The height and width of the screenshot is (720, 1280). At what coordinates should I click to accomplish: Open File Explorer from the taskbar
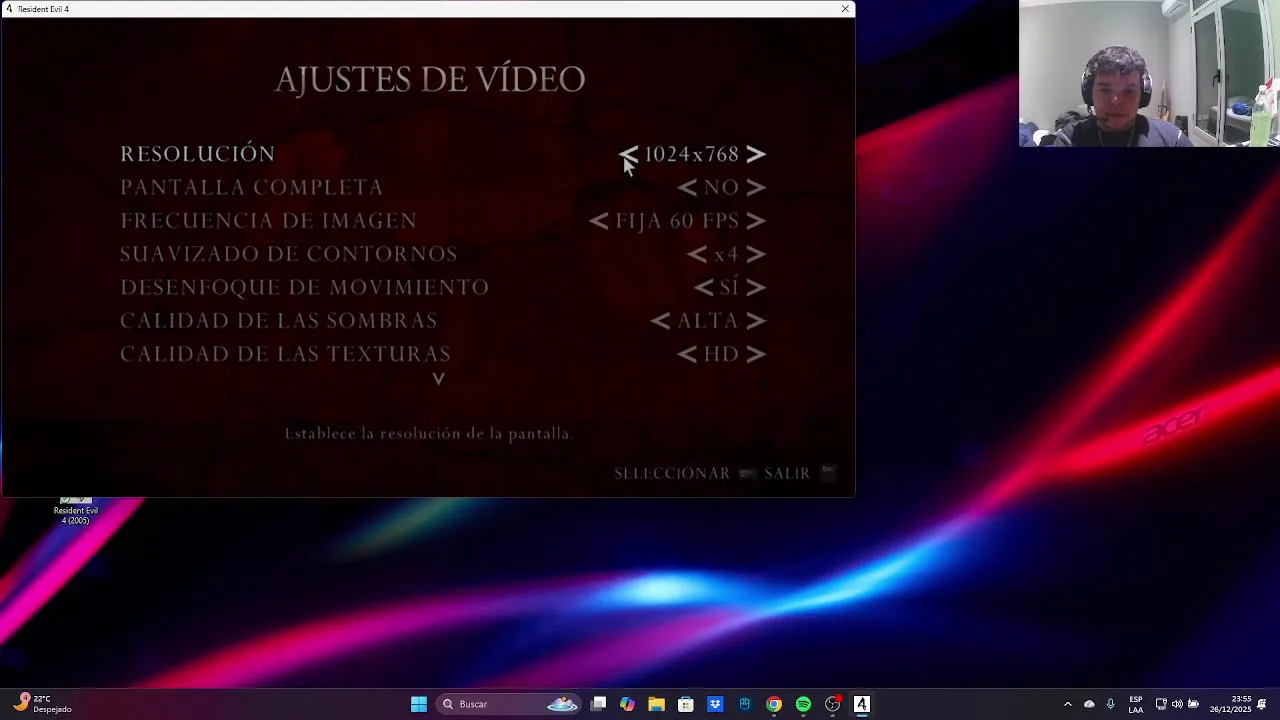pyautogui.click(x=656, y=704)
